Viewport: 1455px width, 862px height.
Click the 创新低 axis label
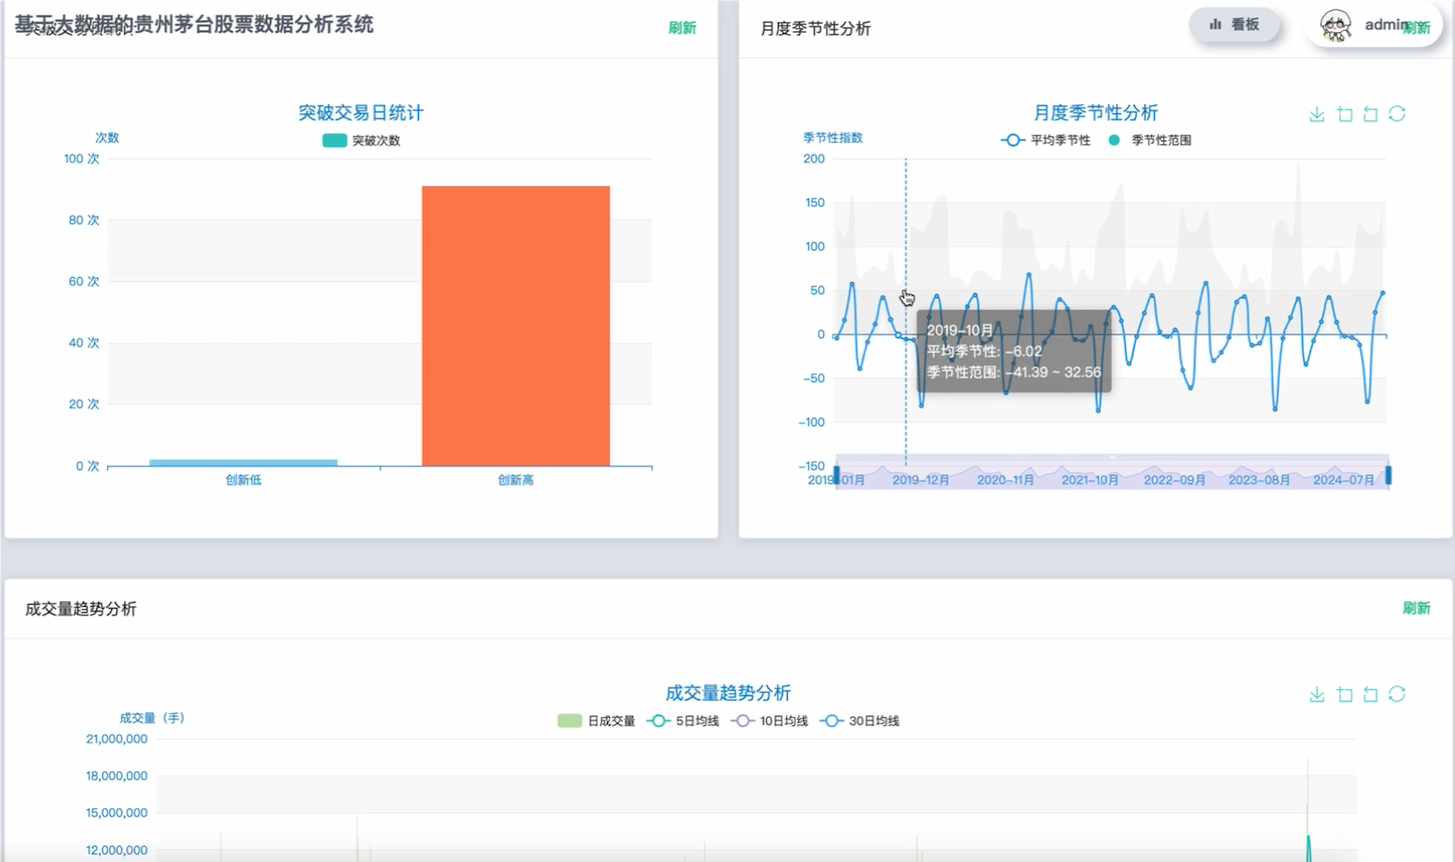point(243,480)
